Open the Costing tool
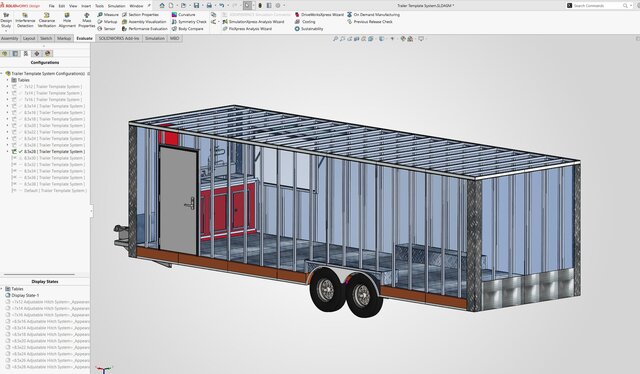Image resolution: width=640 pixels, height=374 pixels. pos(305,22)
